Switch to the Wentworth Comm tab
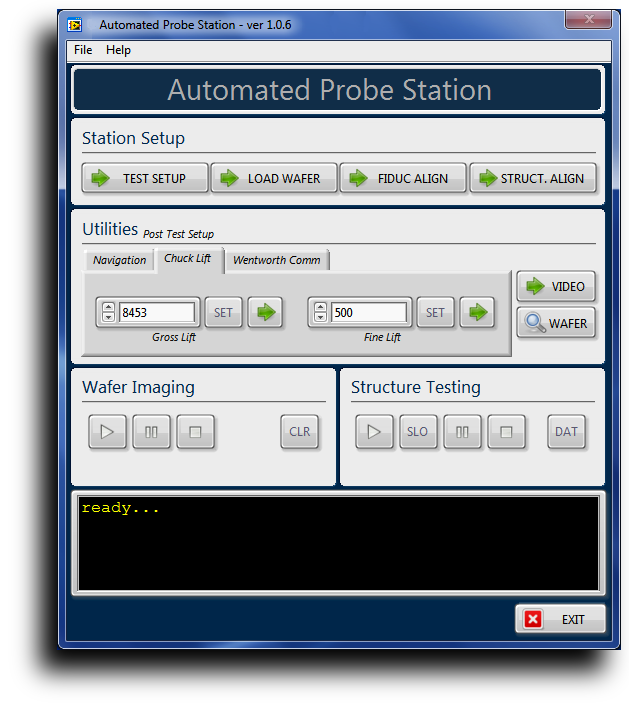This screenshot has width=629, height=705. [x=277, y=260]
